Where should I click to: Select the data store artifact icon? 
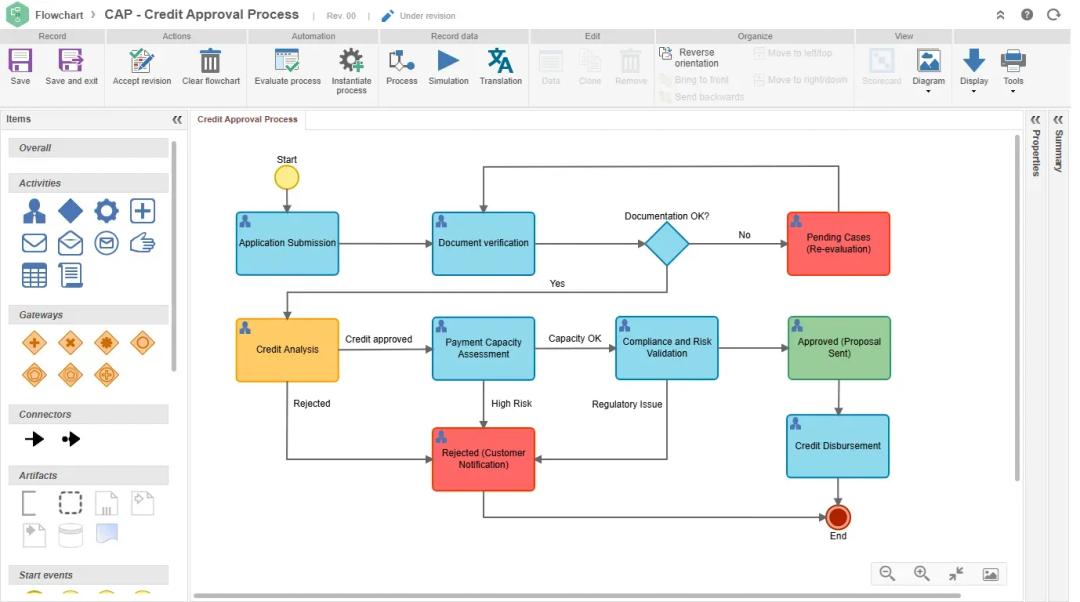pos(70,535)
